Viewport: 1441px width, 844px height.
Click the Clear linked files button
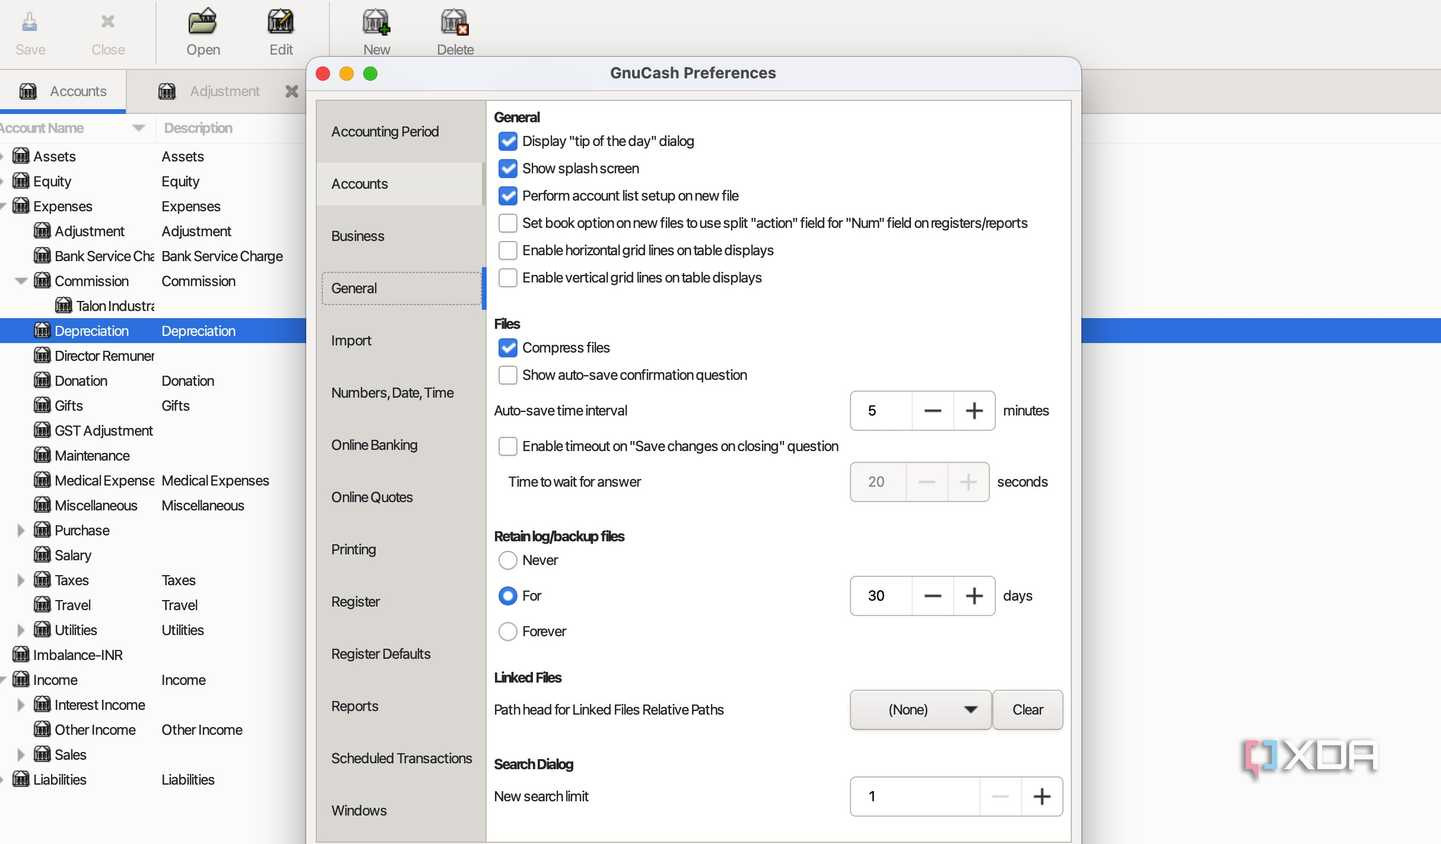(x=1028, y=710)
